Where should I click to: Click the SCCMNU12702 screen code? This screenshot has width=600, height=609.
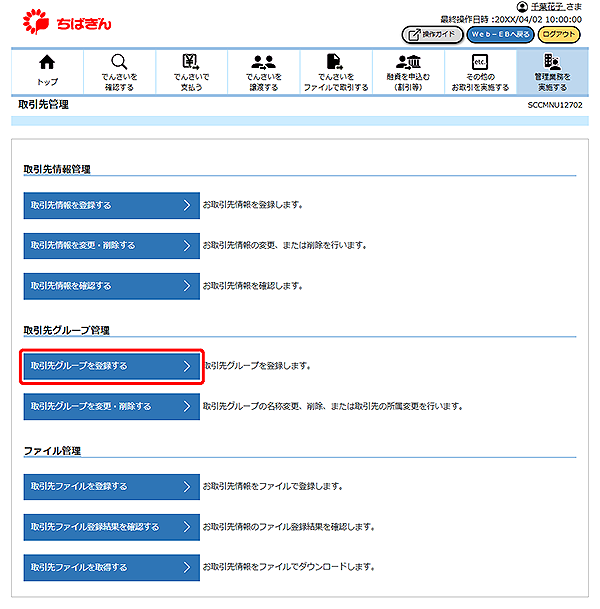[x=555, y=105]
